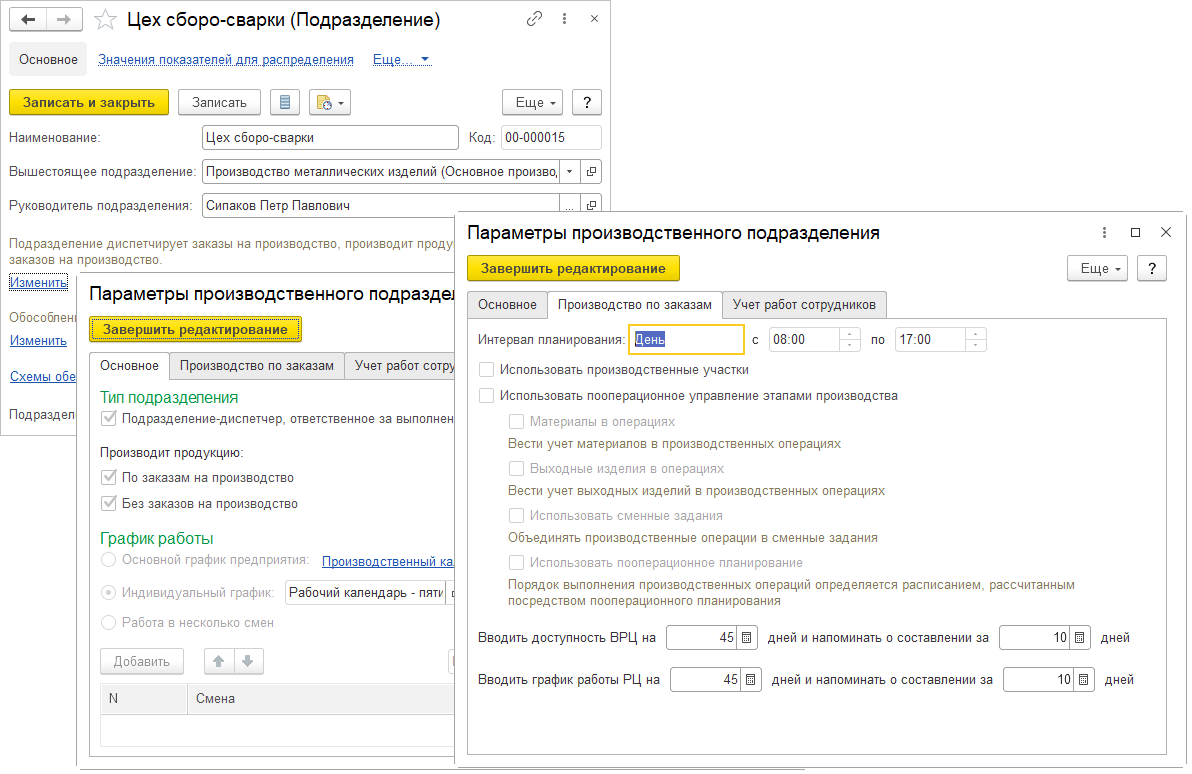Click Завершить редактирование in back Параметры window

tap(195, 329)
